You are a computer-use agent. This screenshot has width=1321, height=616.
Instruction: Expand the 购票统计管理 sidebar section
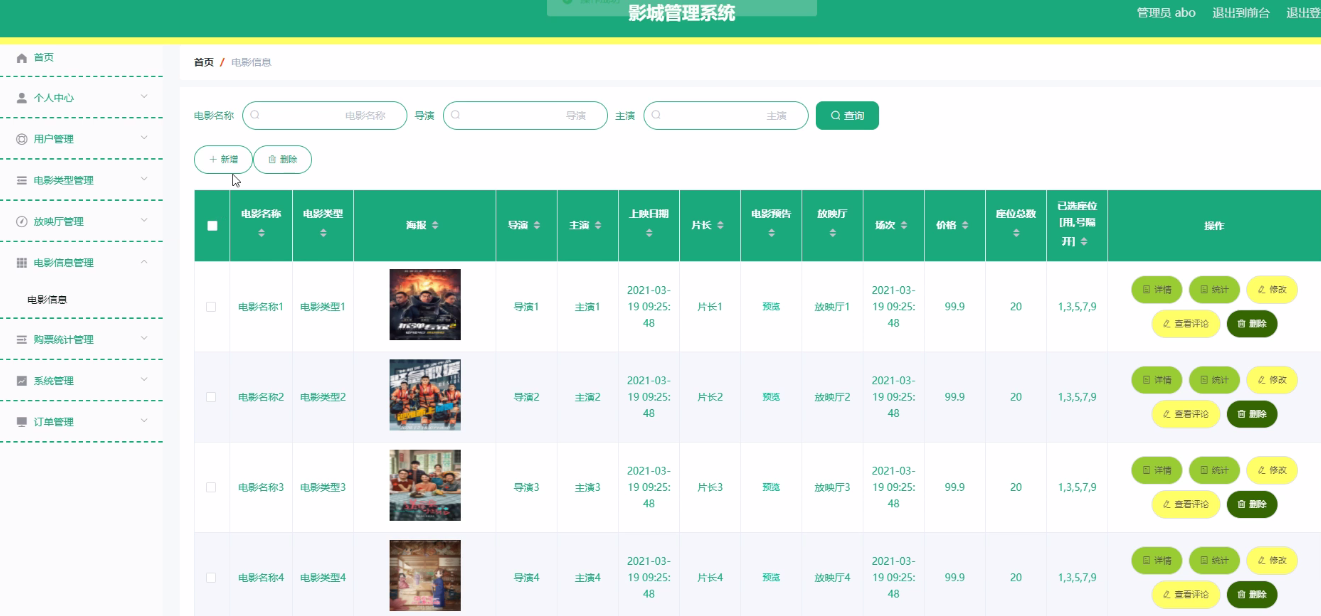pyautogui.click(x=144, y=340)
